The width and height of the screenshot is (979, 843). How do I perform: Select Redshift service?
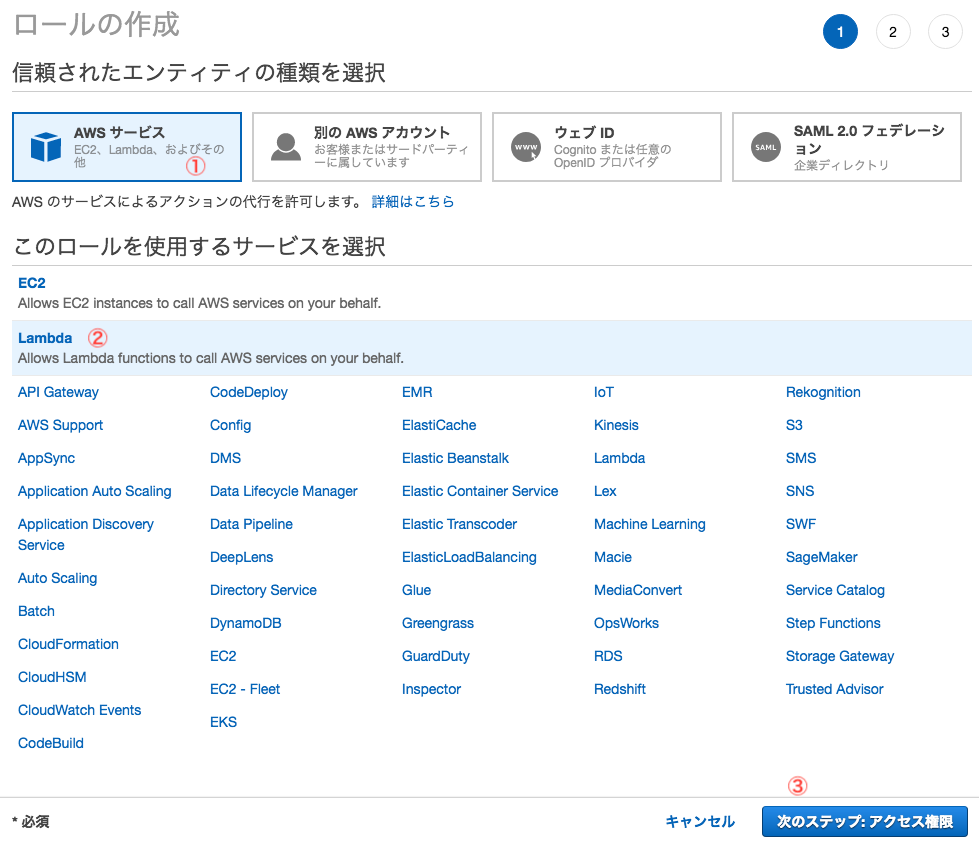(x=619, y=689)
